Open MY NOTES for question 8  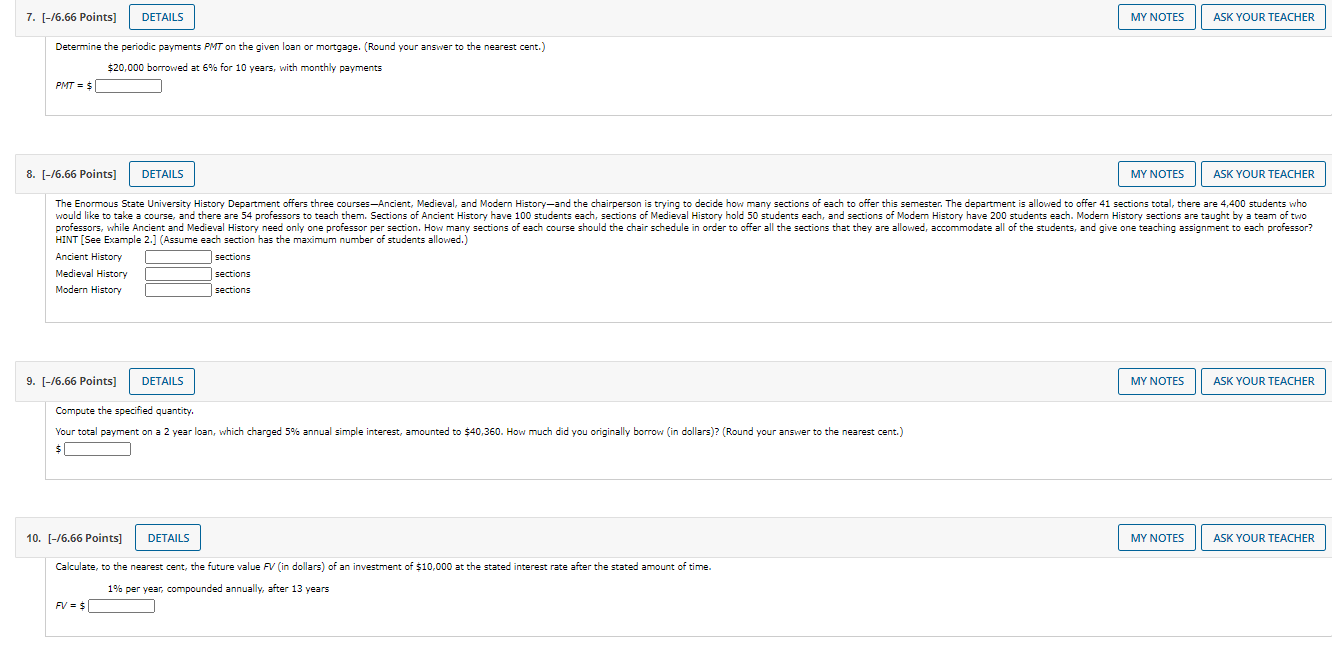tap(1157, 174)
